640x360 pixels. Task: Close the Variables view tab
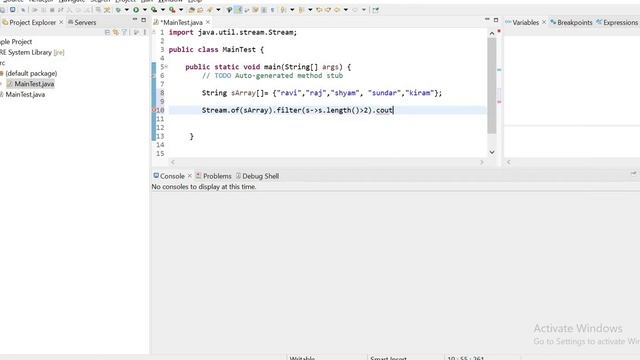544,22
